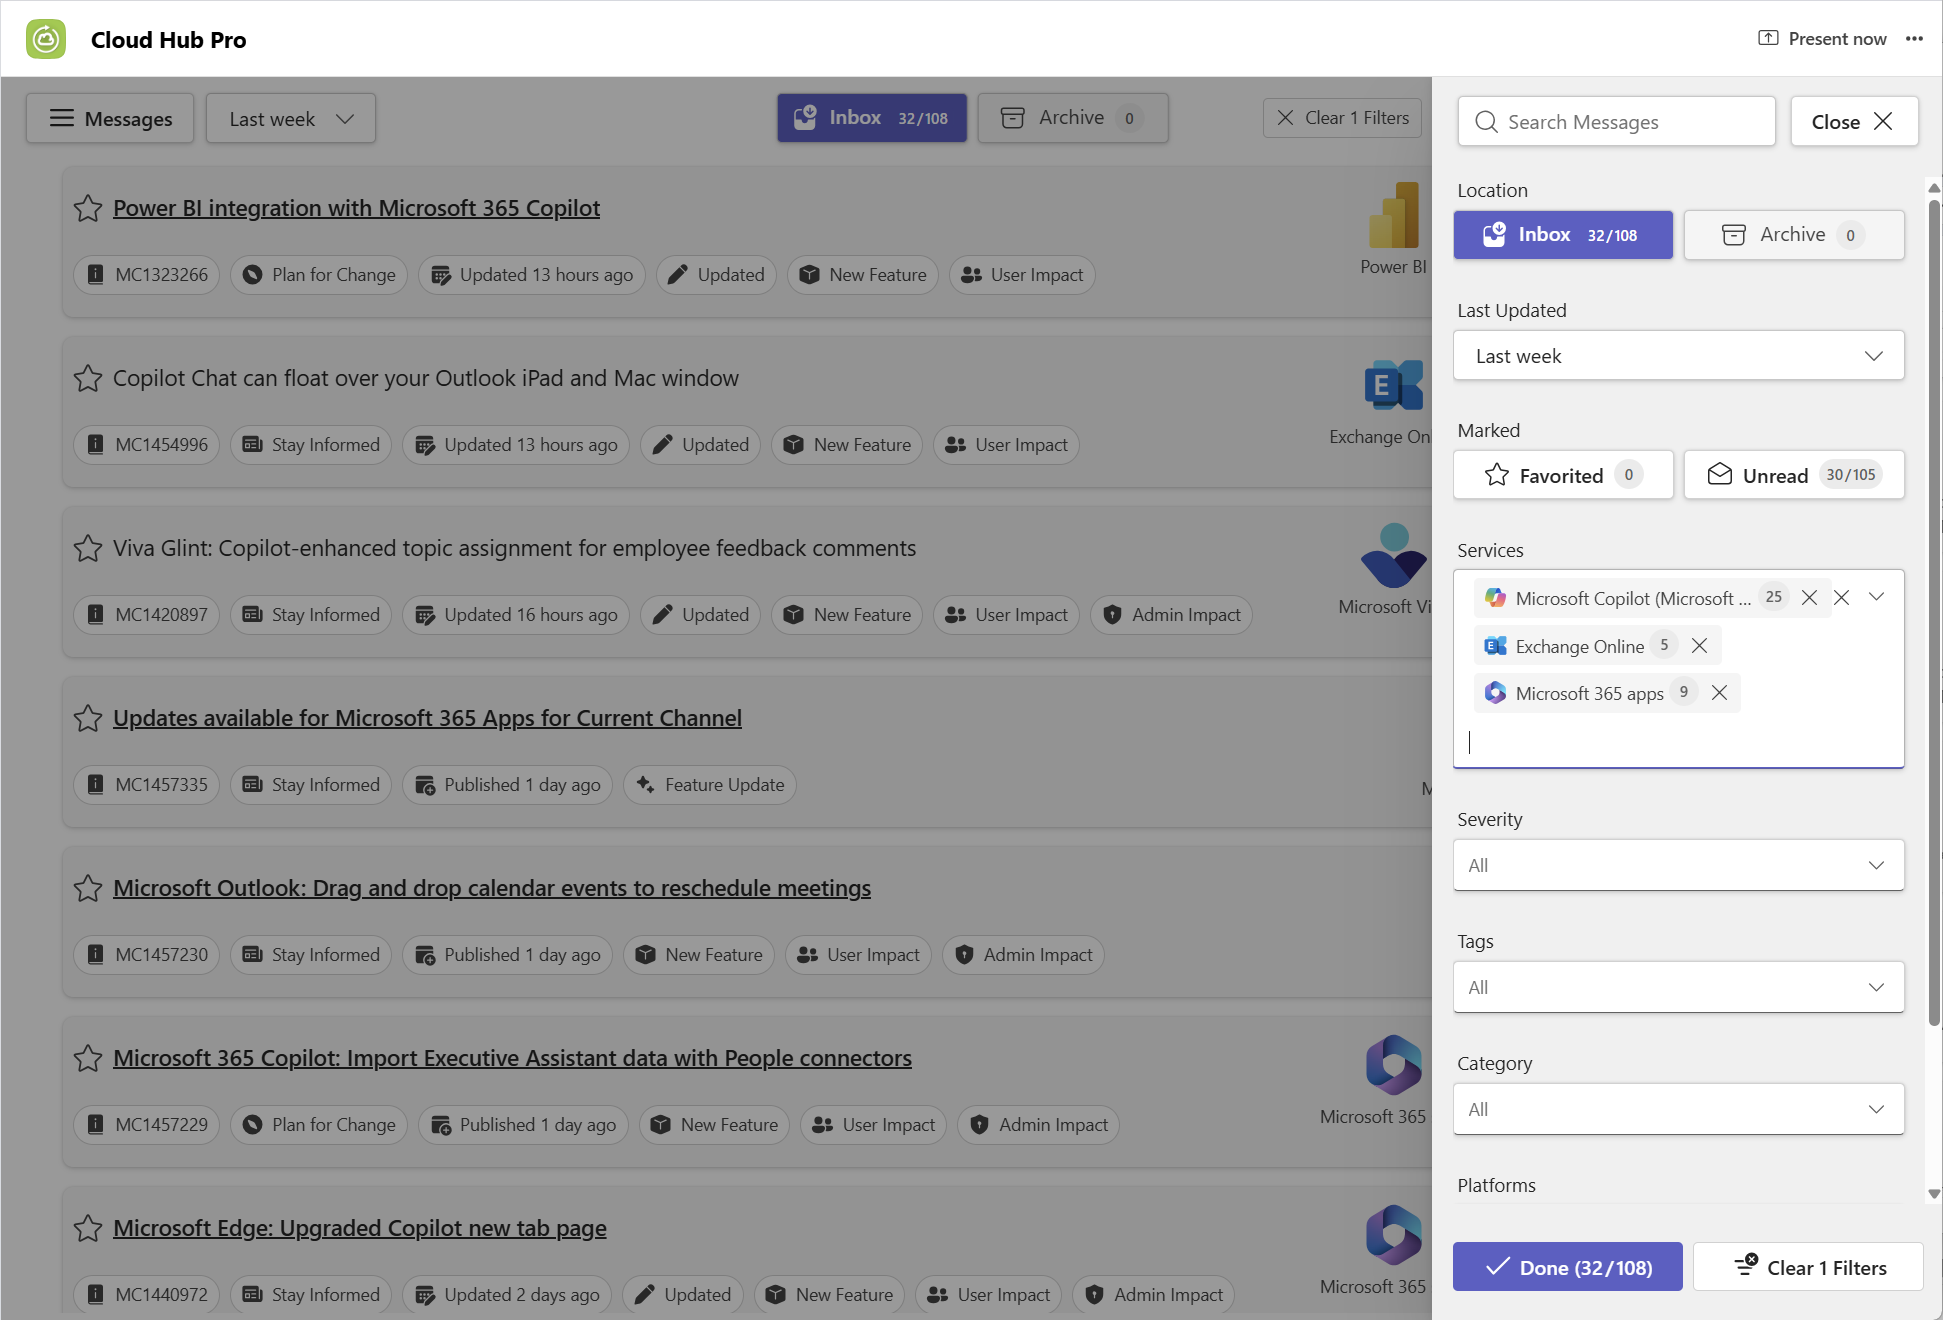
Task: Remove the Exchange Online service chip
Action: point(1699,646)
